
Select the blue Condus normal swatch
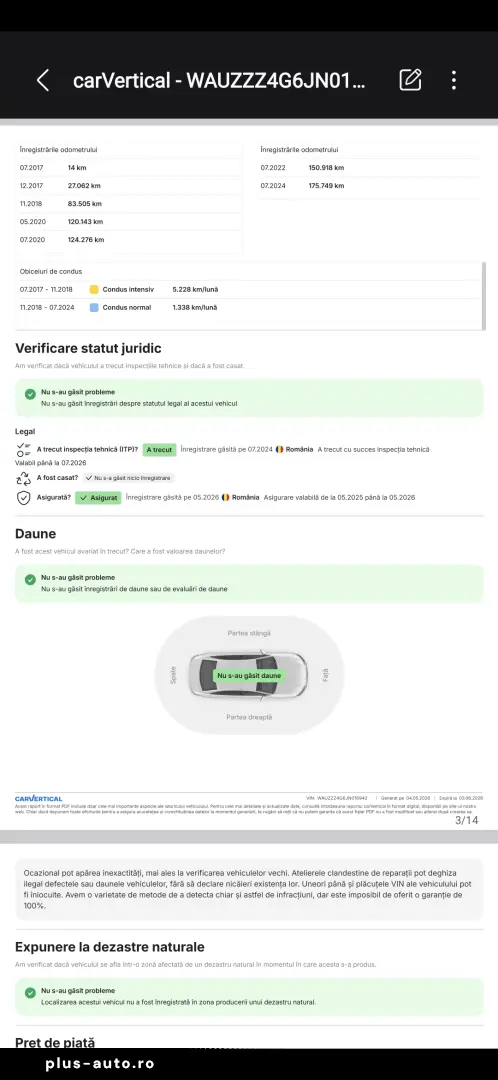(94, 307)
